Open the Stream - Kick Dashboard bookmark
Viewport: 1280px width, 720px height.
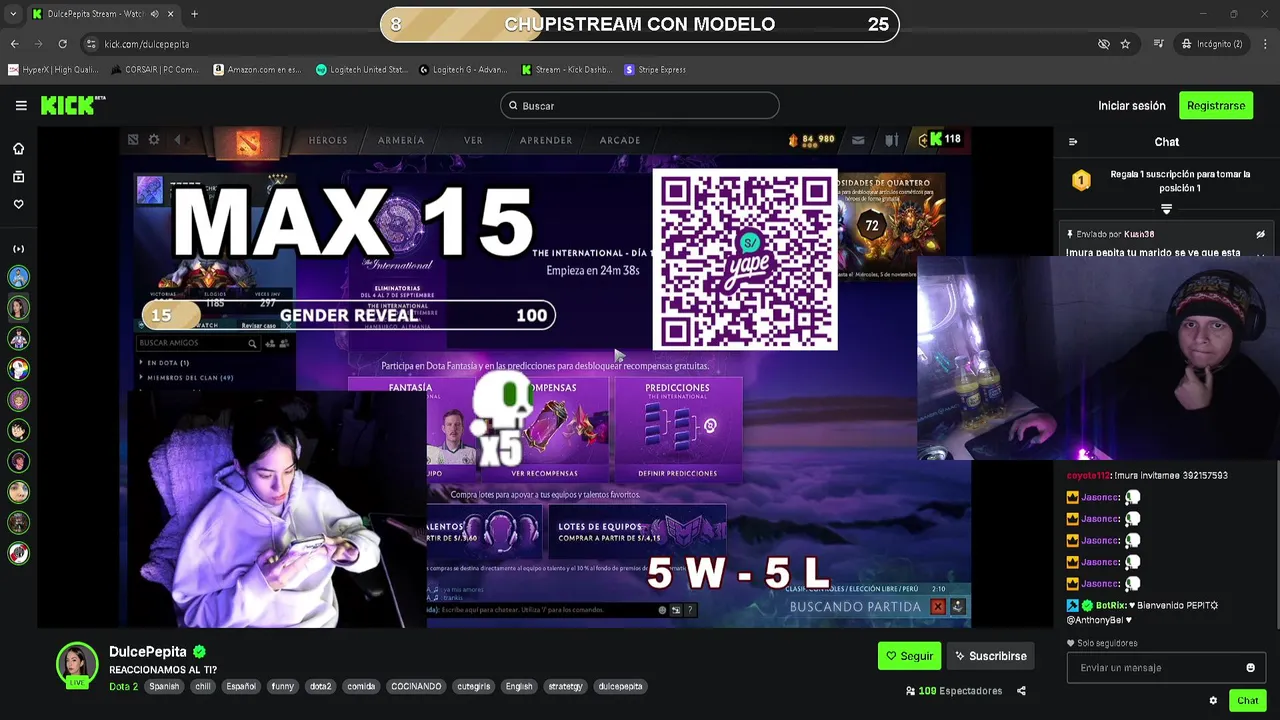568,70
